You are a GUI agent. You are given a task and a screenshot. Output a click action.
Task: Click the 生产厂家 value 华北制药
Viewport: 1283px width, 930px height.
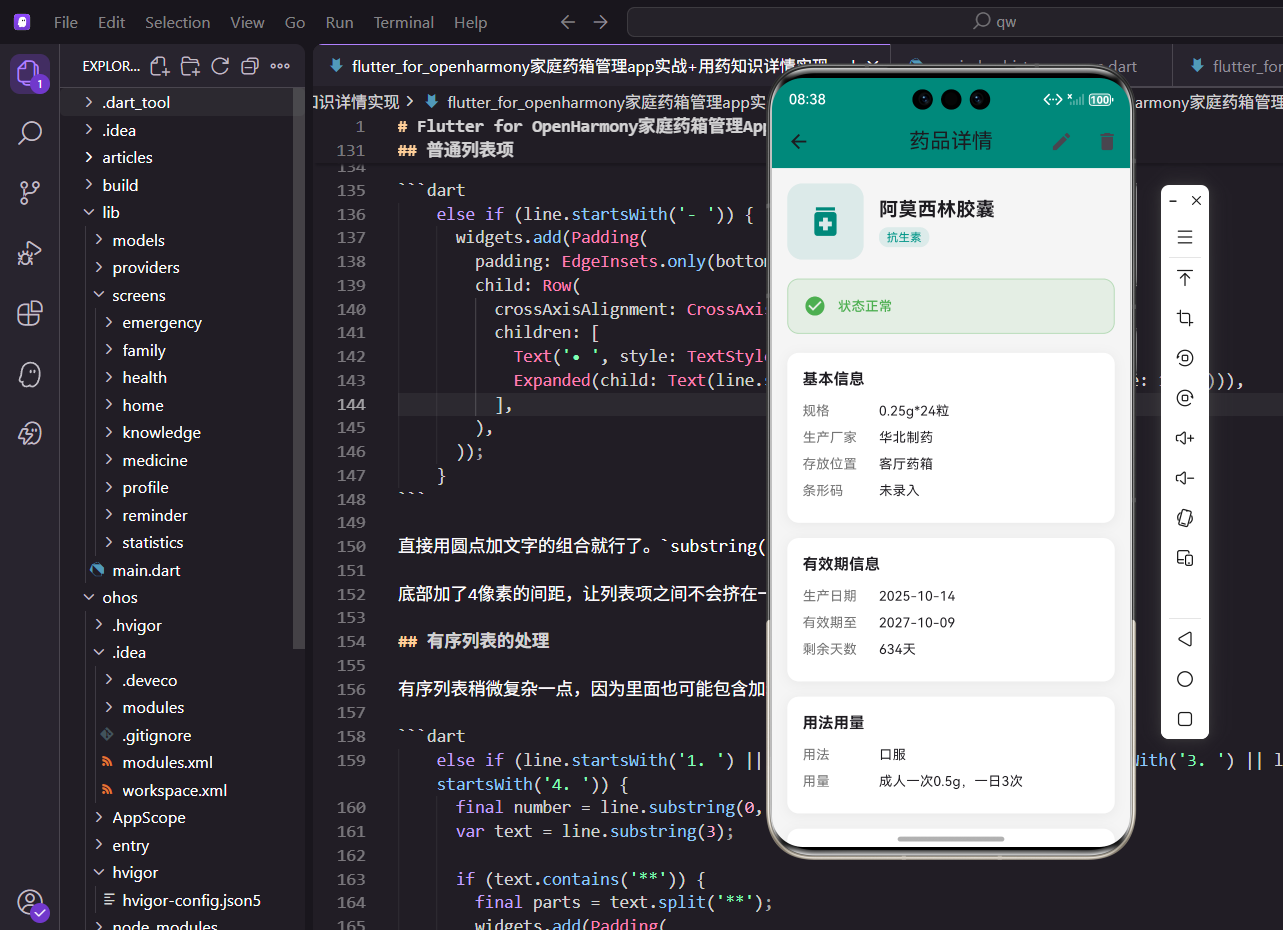click(x=906, y=437)
